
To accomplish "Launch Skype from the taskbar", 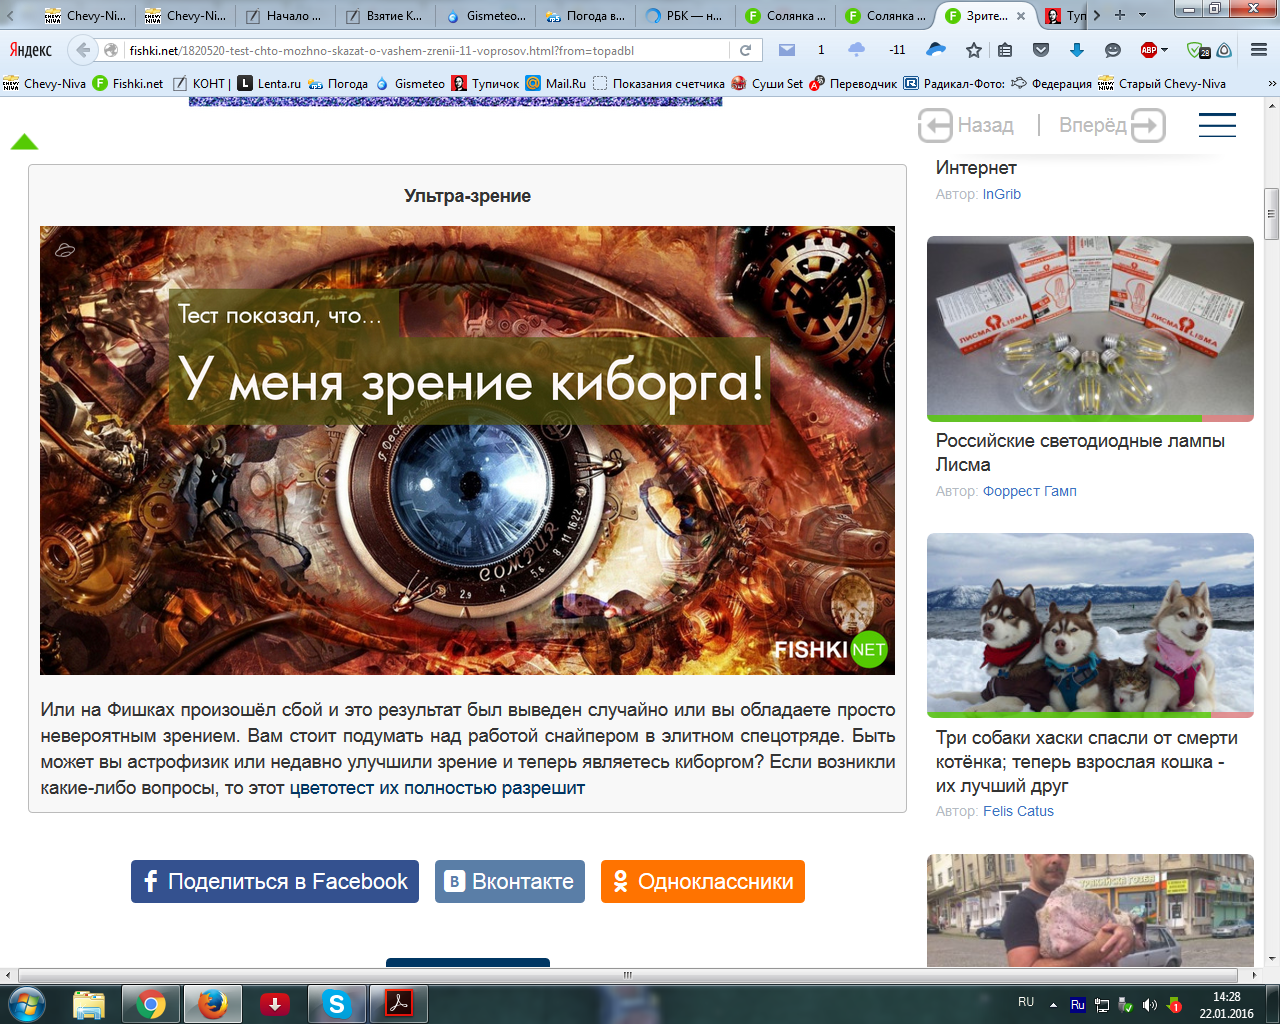I will [337, 1004].
